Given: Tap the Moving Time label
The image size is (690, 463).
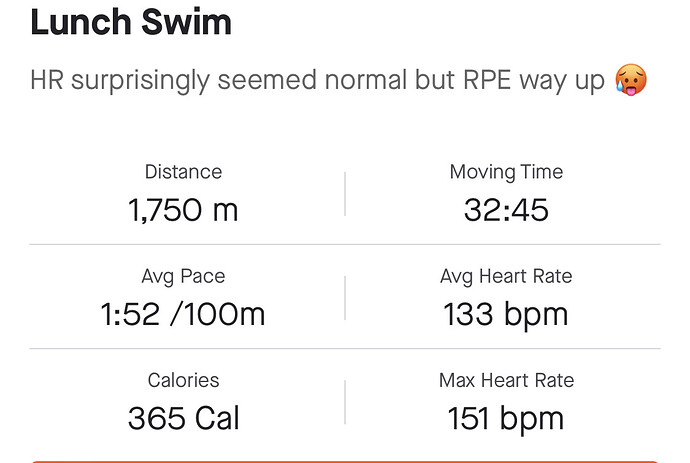Looking at the screenshot, I should pos(506,172).
